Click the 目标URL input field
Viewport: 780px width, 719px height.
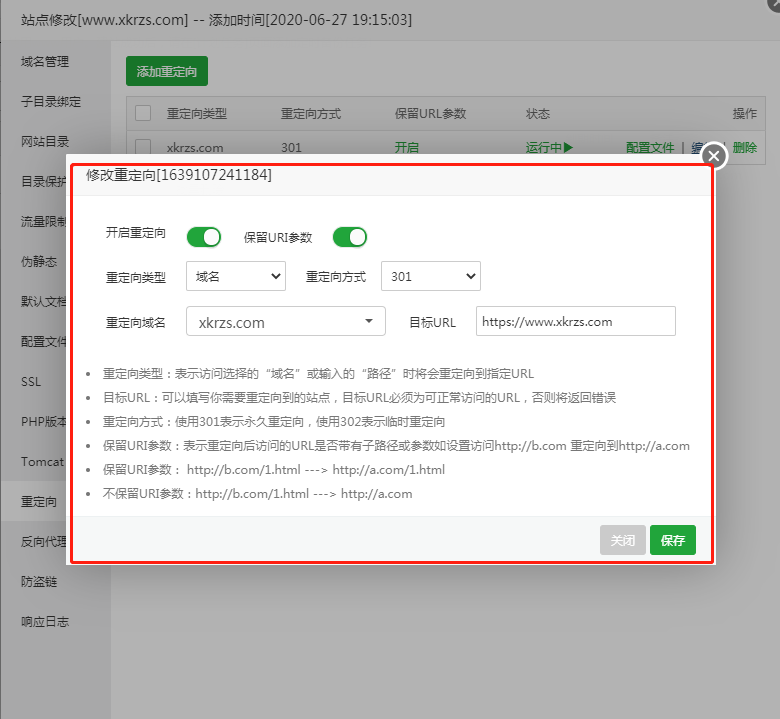[576, 321]
